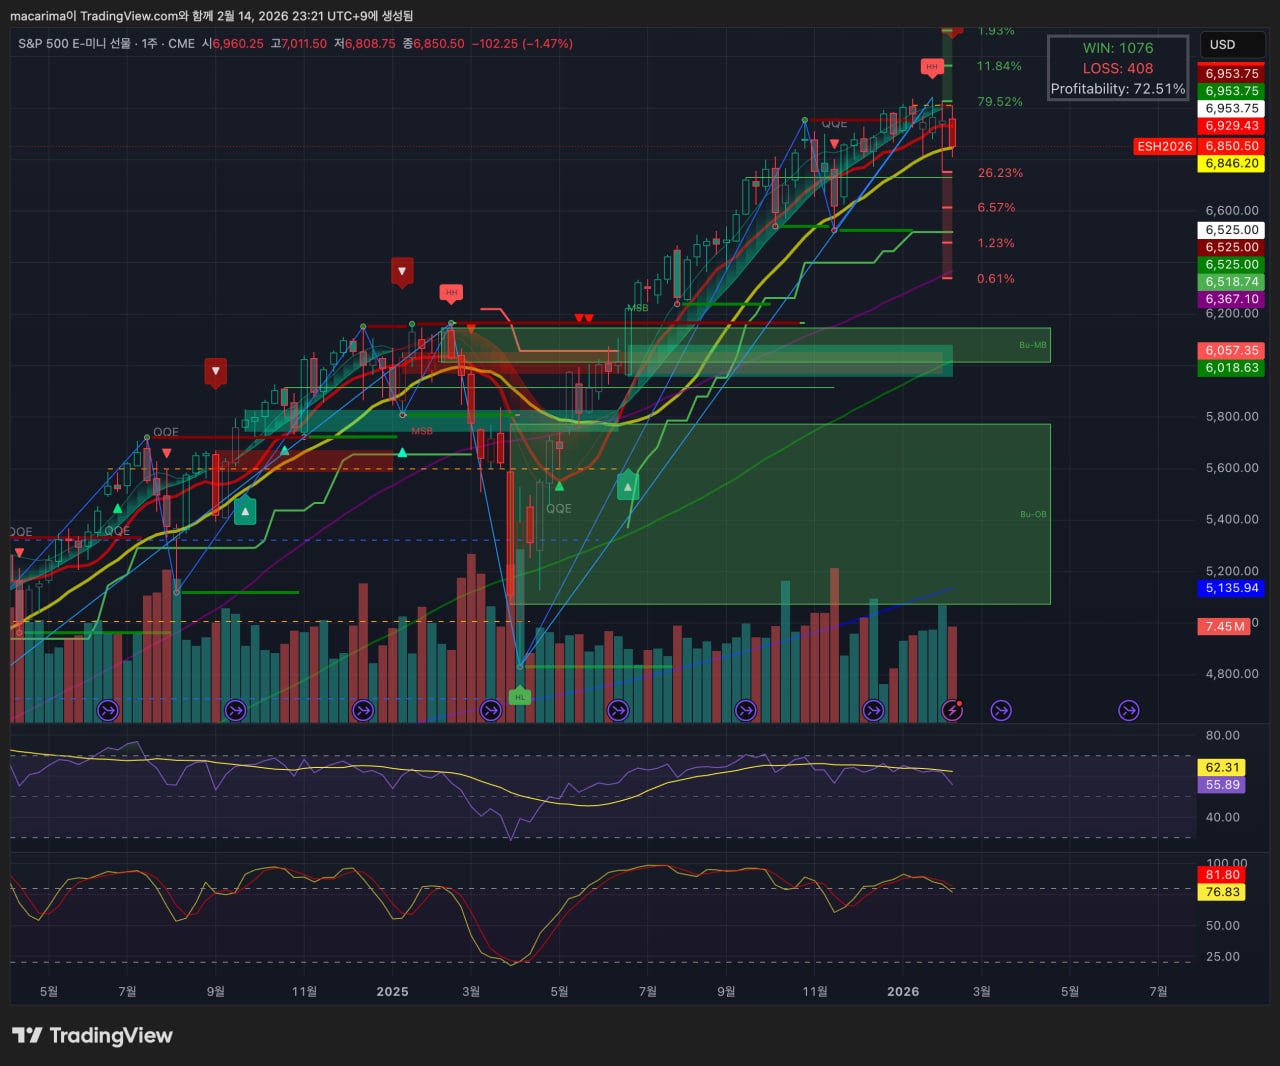Click the blue 5,135.94 price label

(1231, 588)
